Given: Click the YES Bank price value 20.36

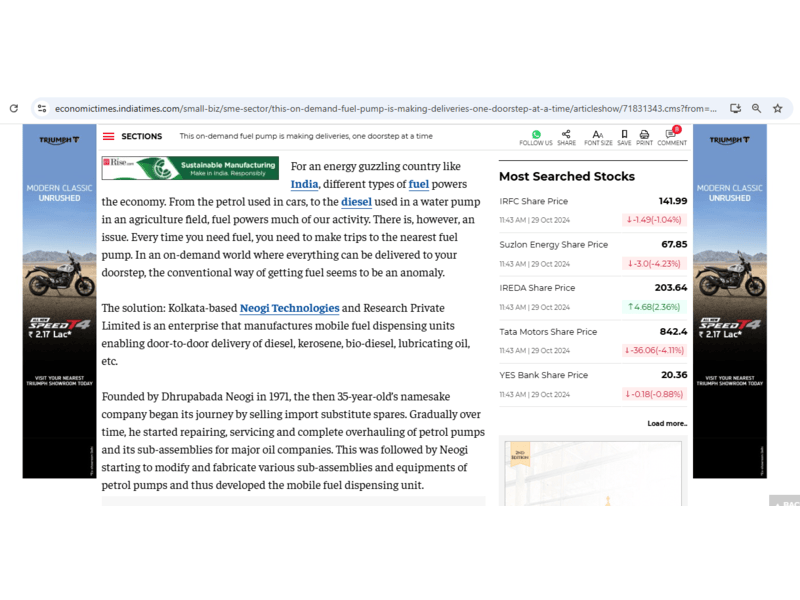Looking at the screenshot, I should click(x=674, y=375).
